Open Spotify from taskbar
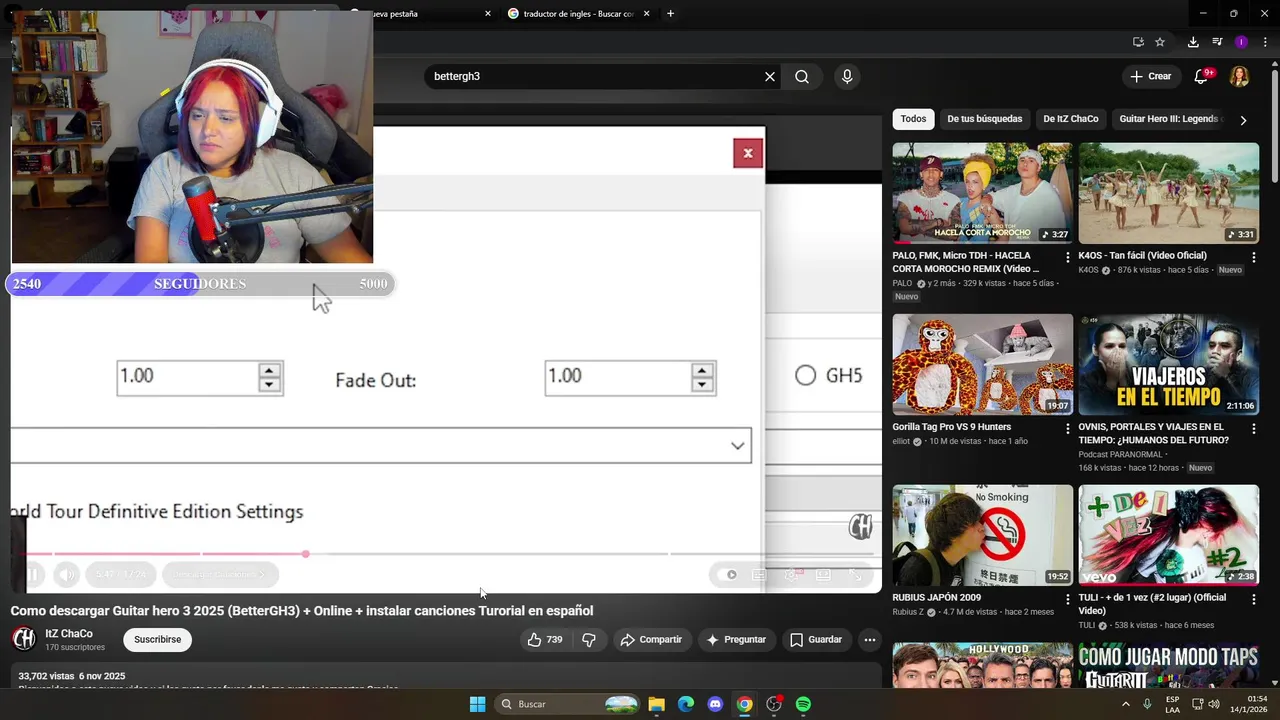Screen dimensions: 1280x720 (803, 704)
